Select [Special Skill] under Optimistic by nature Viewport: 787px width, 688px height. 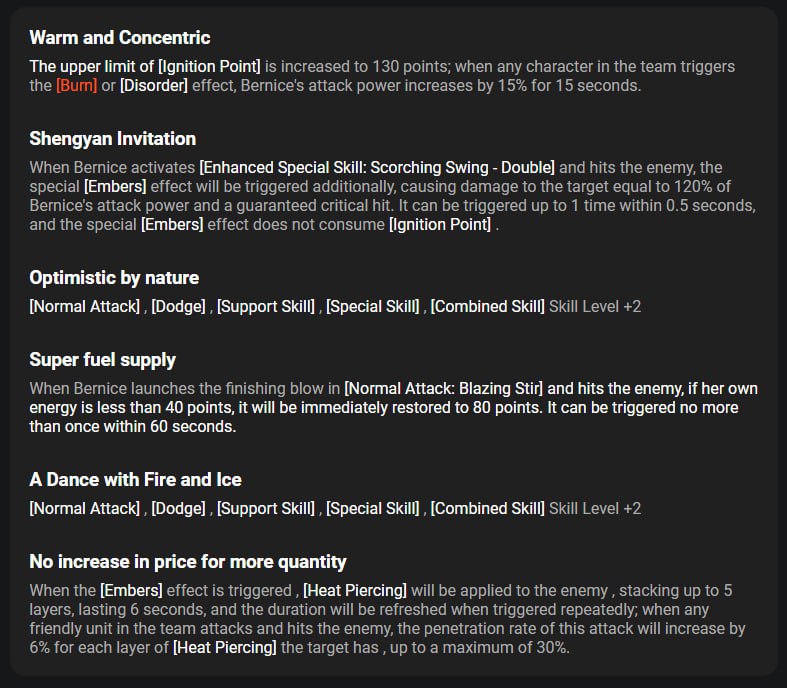(372, 306)
